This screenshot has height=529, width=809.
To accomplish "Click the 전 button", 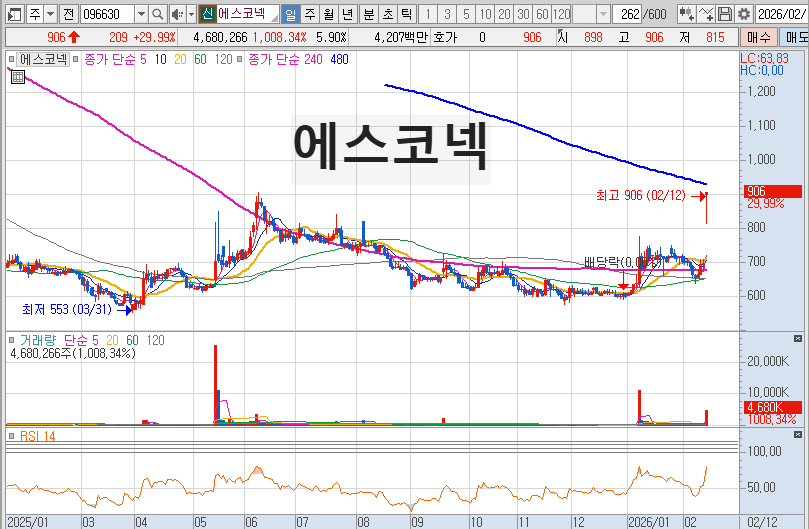I will pos(69,14).
